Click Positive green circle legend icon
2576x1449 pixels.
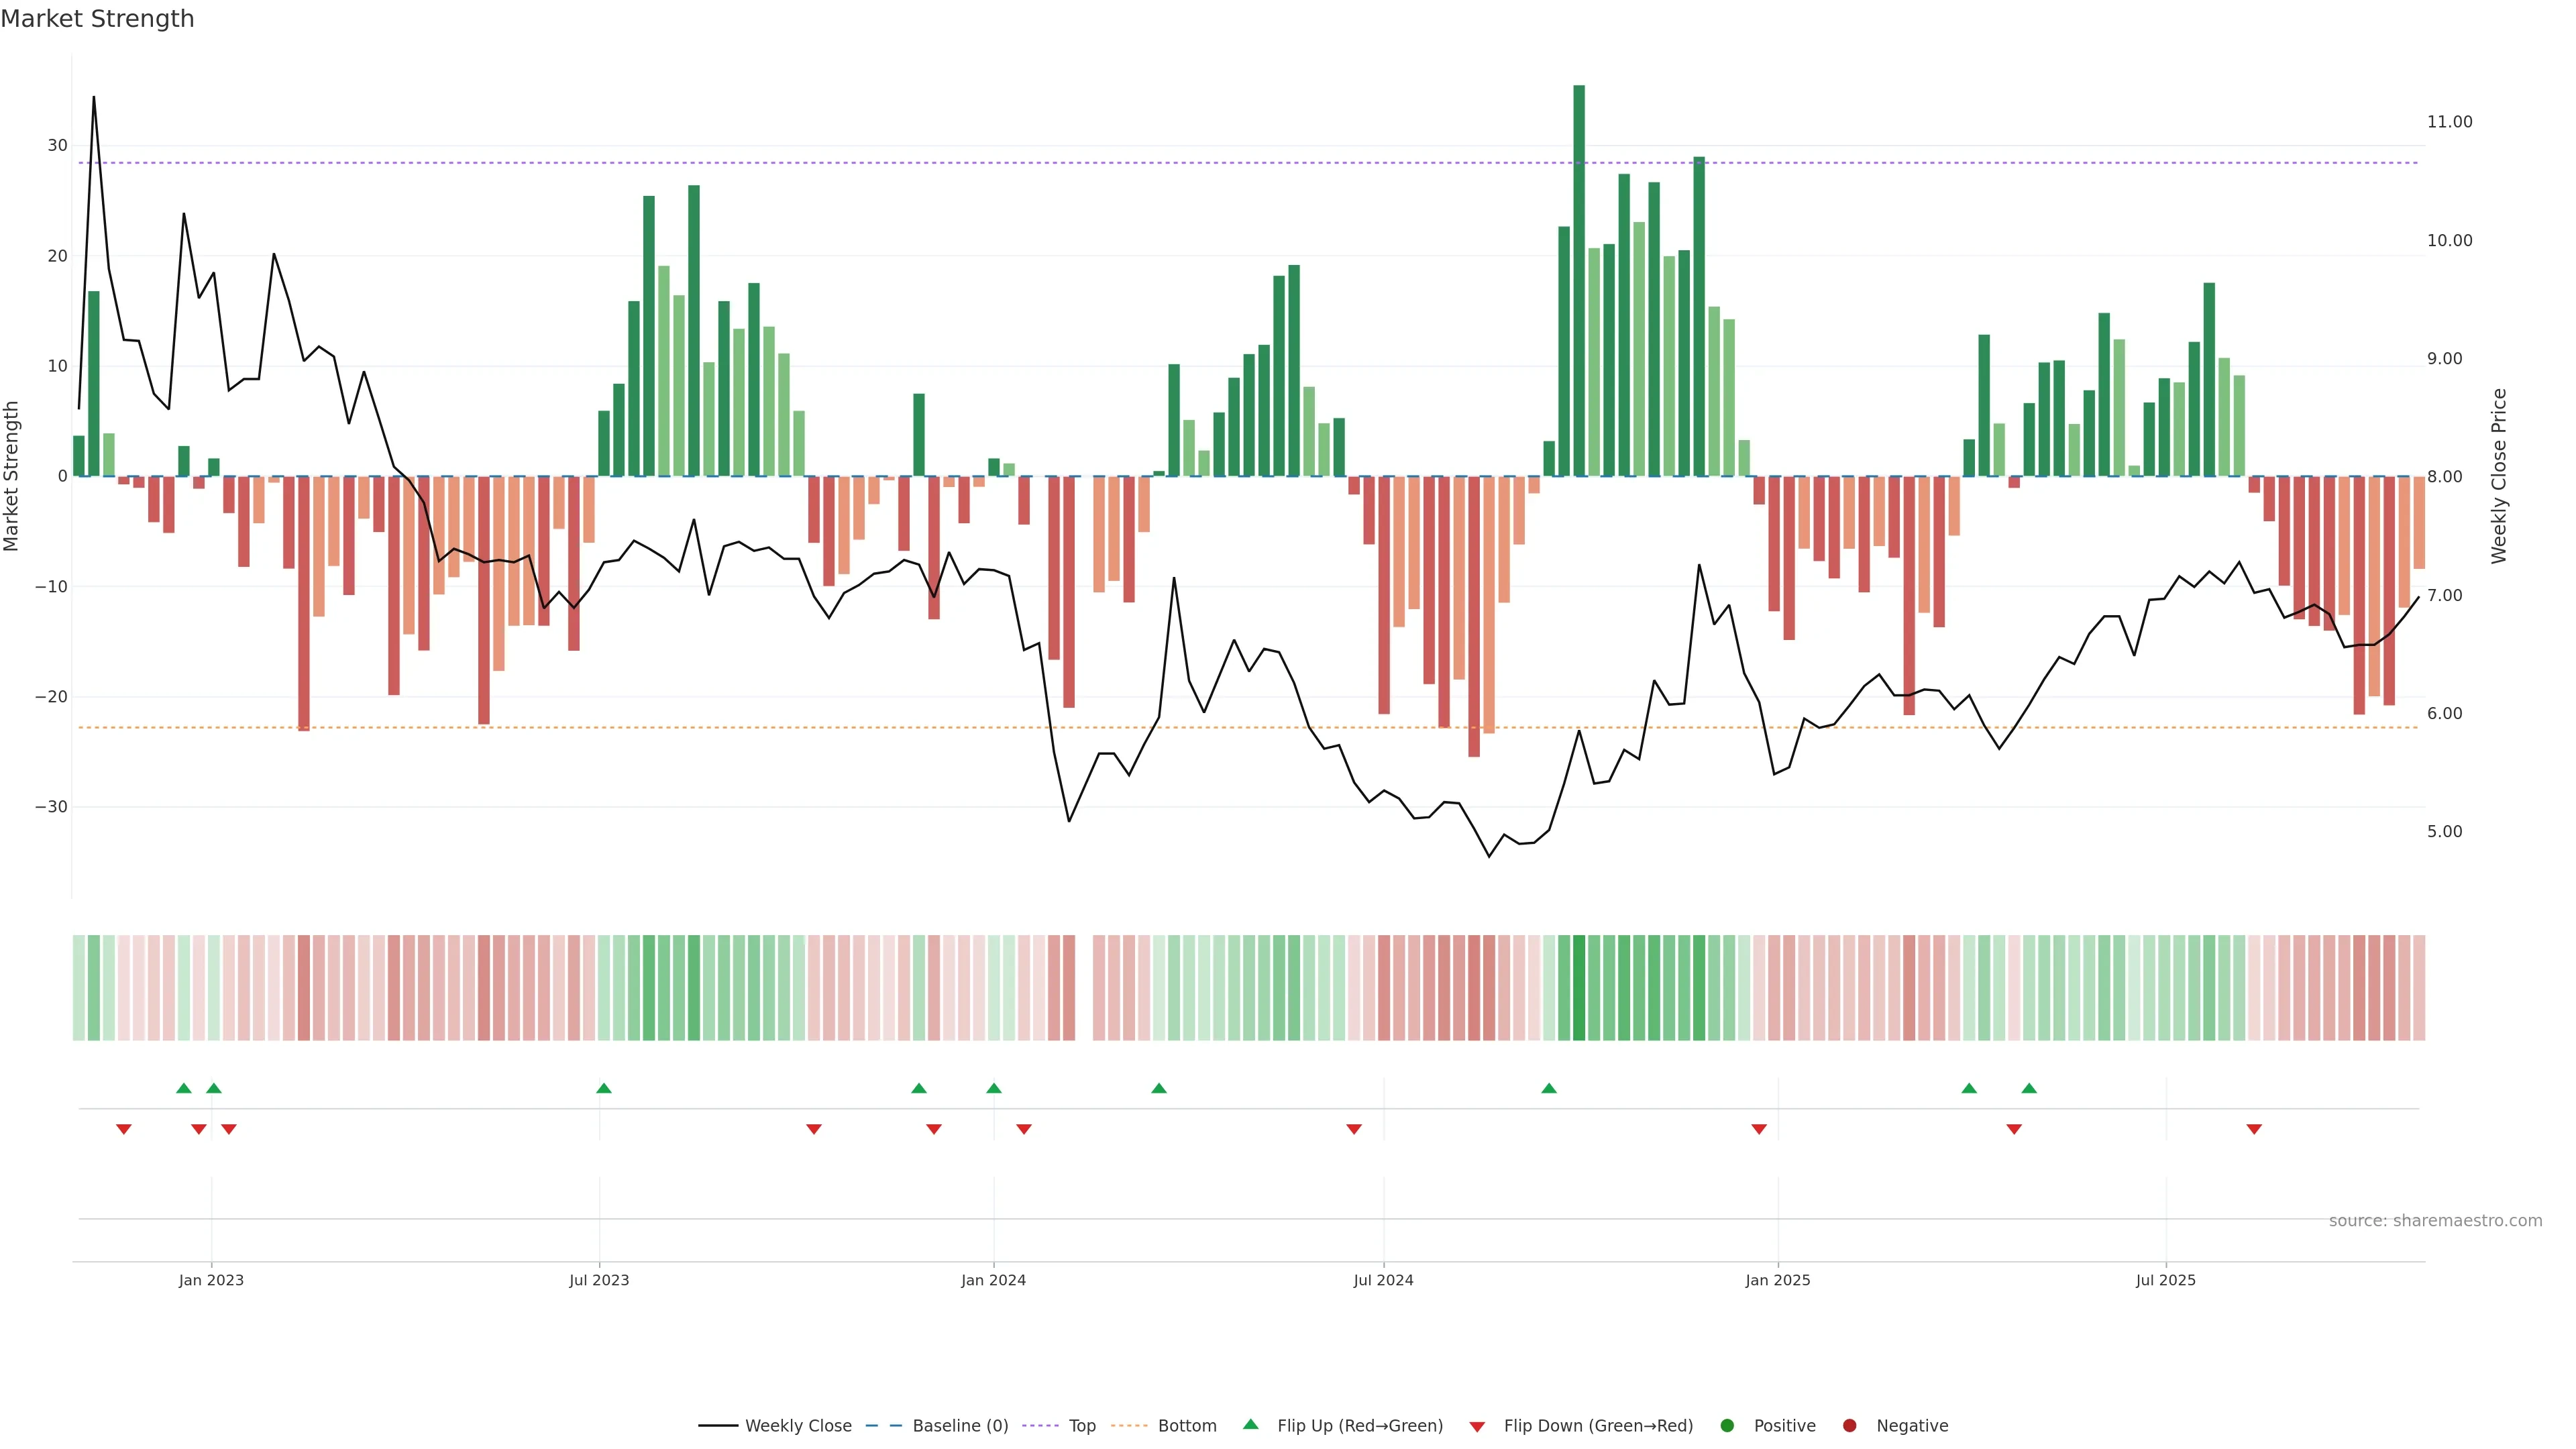[x=1727, y=1426]
